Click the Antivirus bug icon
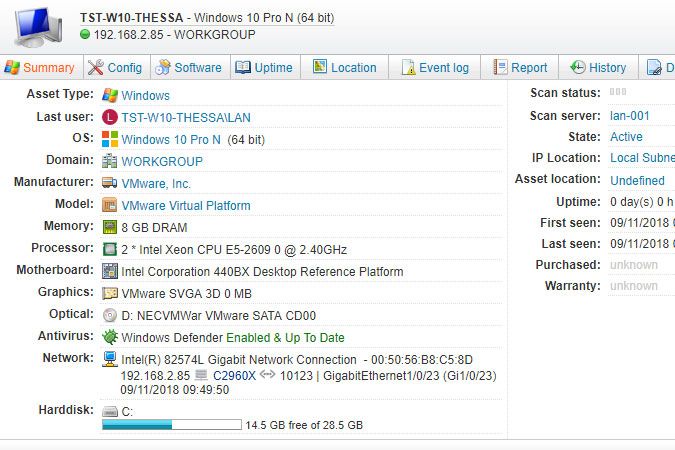Image resolution: width=675 pixels, height=450 pixels. click(110, 337)
